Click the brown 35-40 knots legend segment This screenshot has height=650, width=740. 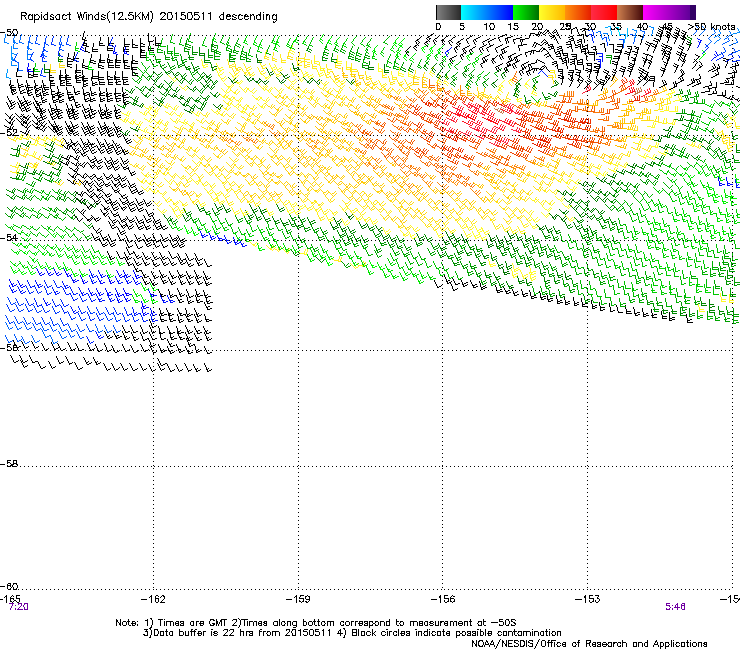630,12
